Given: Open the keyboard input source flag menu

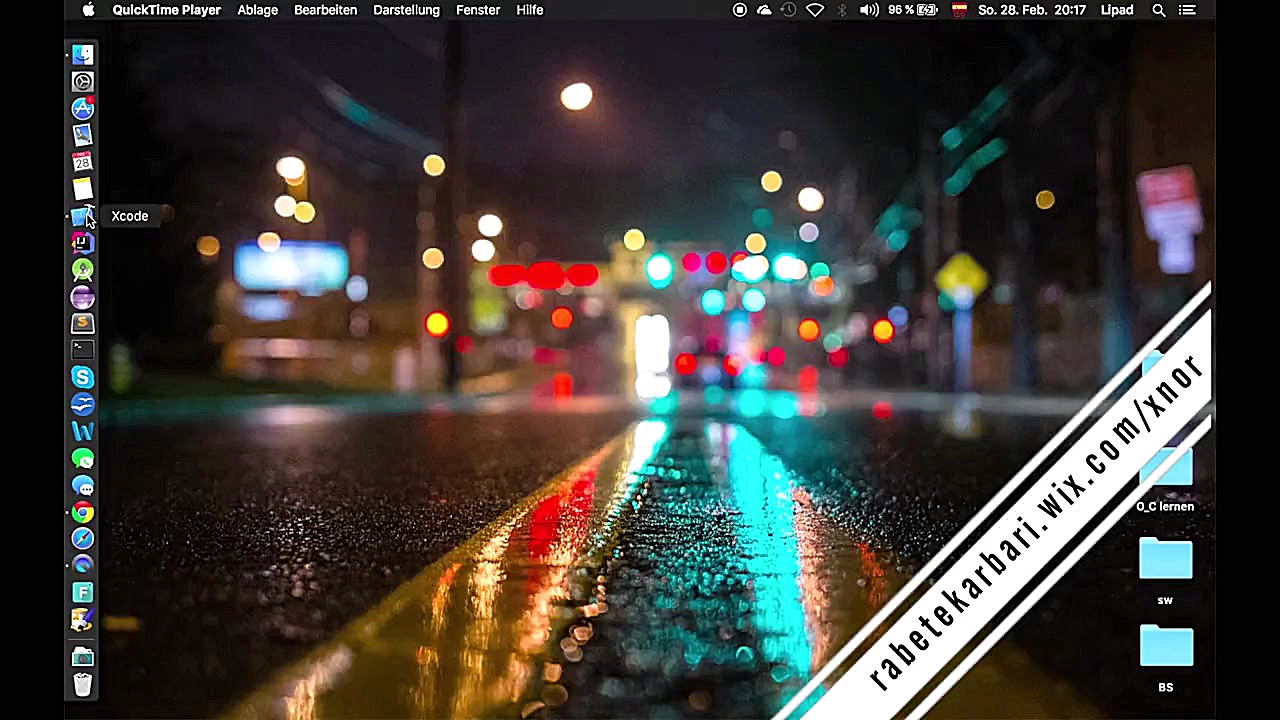Looking at the screenshot, I should coord(959,10).
